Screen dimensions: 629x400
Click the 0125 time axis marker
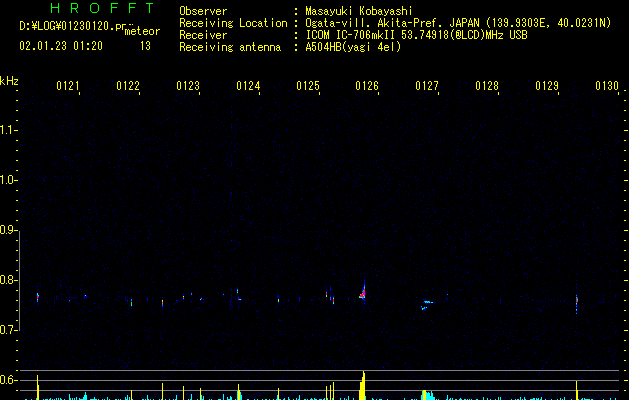[x=308, y=86]
